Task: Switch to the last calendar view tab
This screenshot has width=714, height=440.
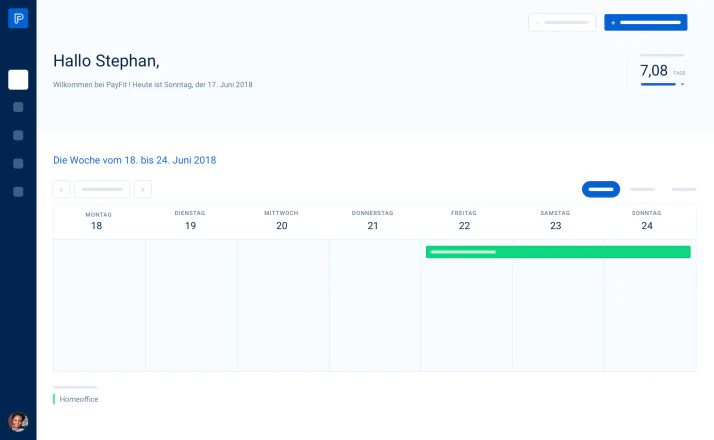Action: [x=684, y=189]
